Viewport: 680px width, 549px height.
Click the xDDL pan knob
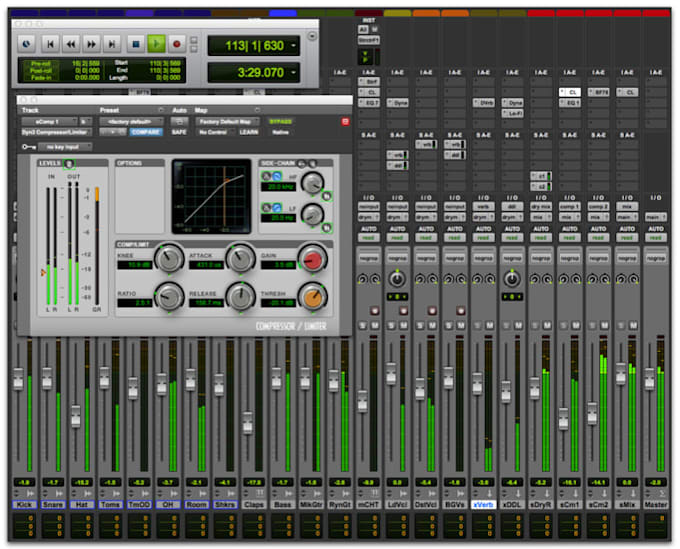click(x=512, y=279)
